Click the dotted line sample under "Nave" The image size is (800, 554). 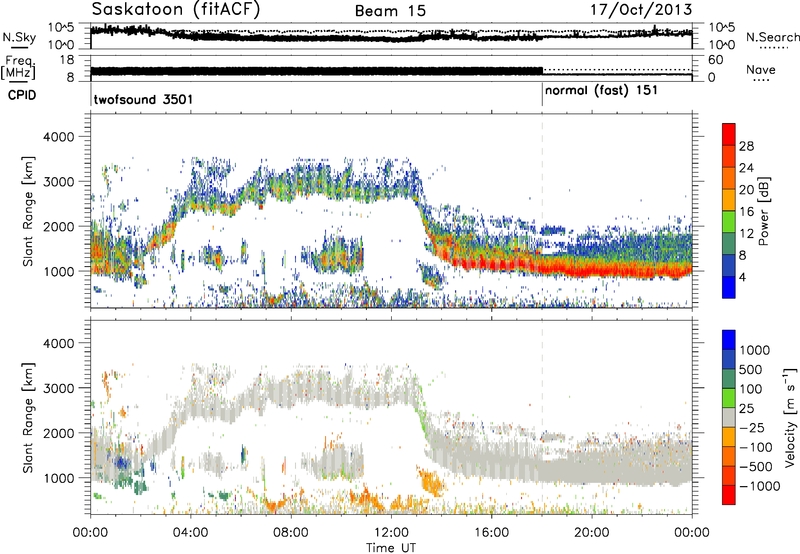pos(761,81)
